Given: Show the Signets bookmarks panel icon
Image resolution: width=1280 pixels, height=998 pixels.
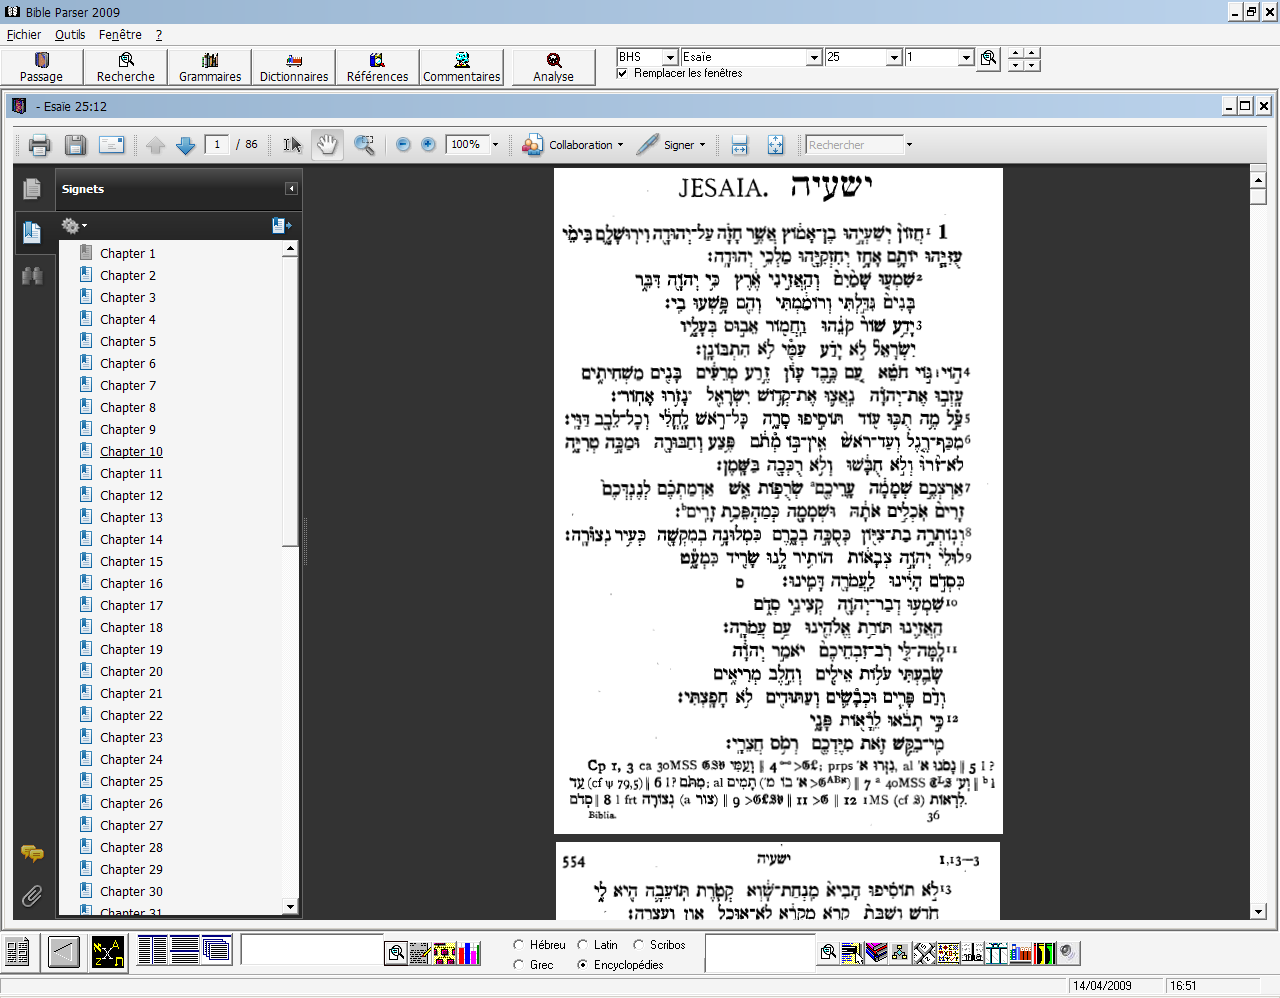Looking at the screenshot, I should tap(32, 233).
